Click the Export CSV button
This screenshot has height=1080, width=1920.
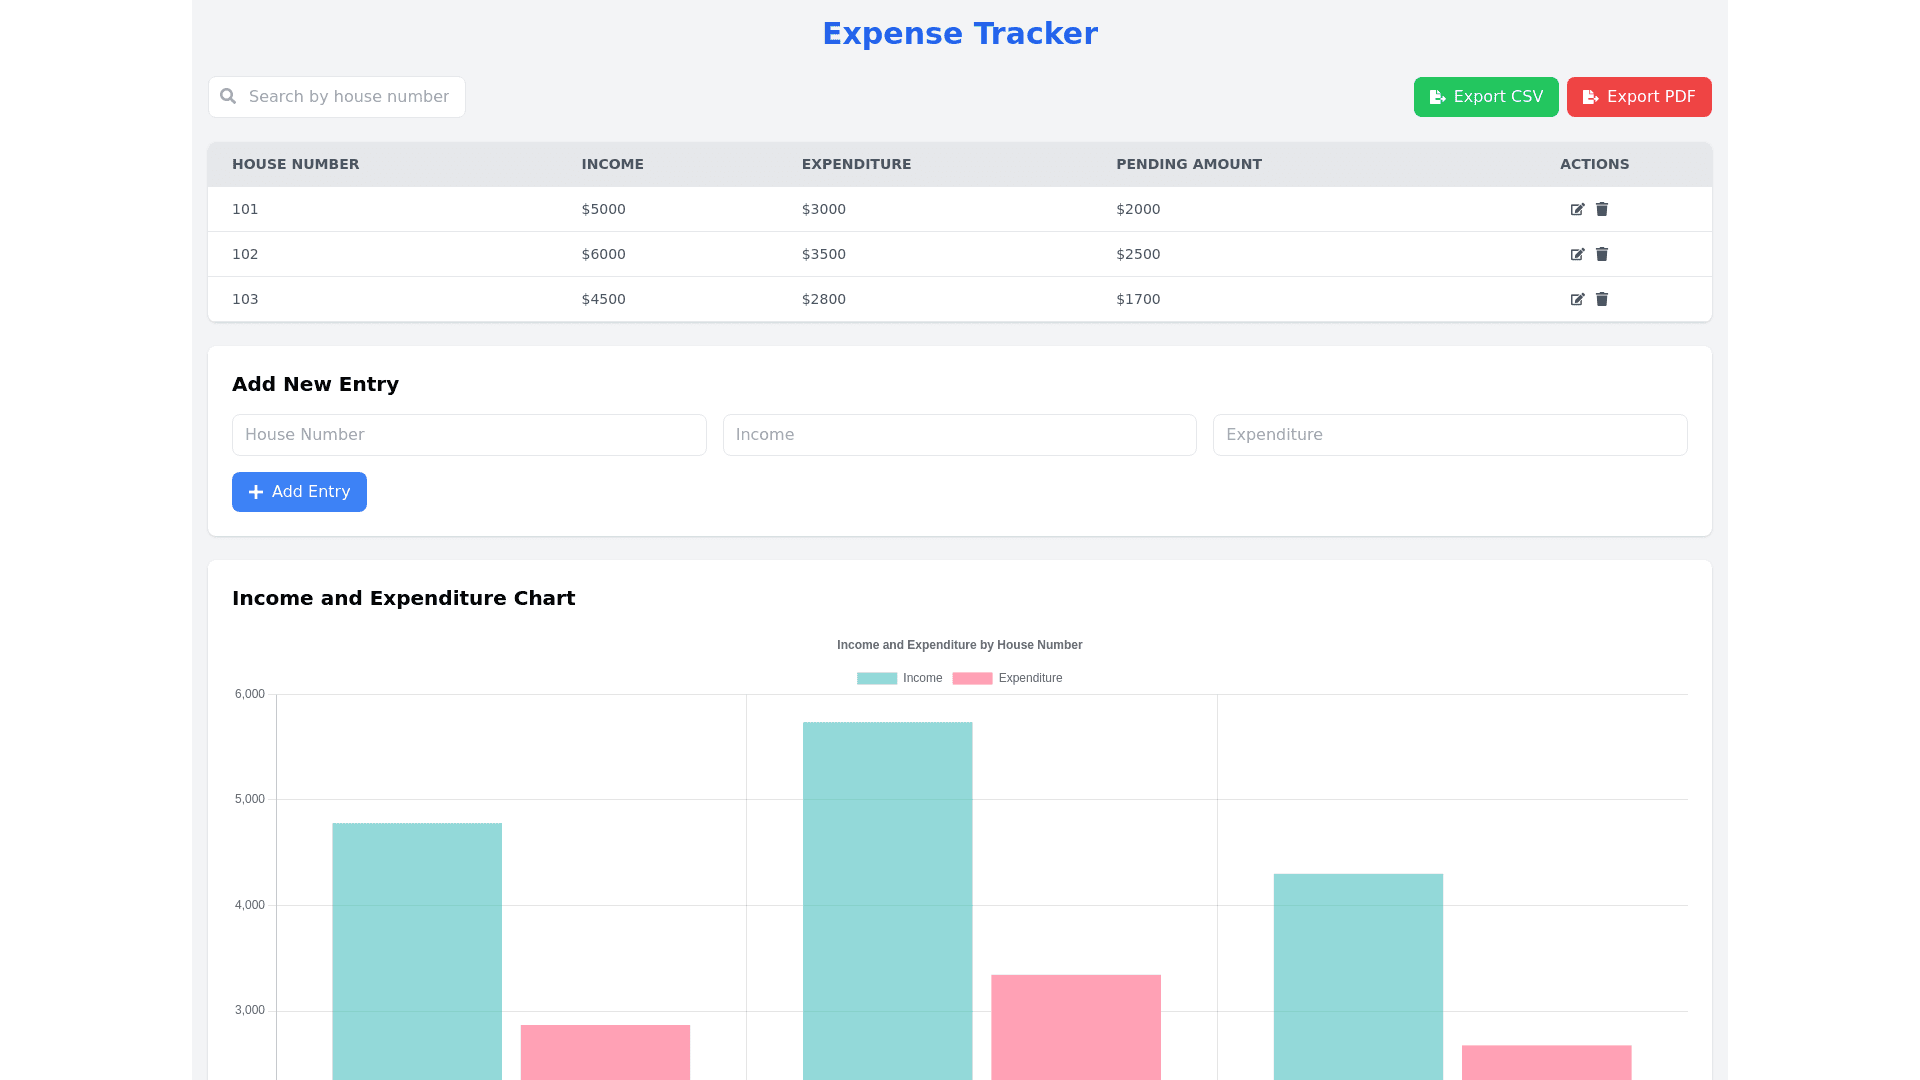(1485, 97)
